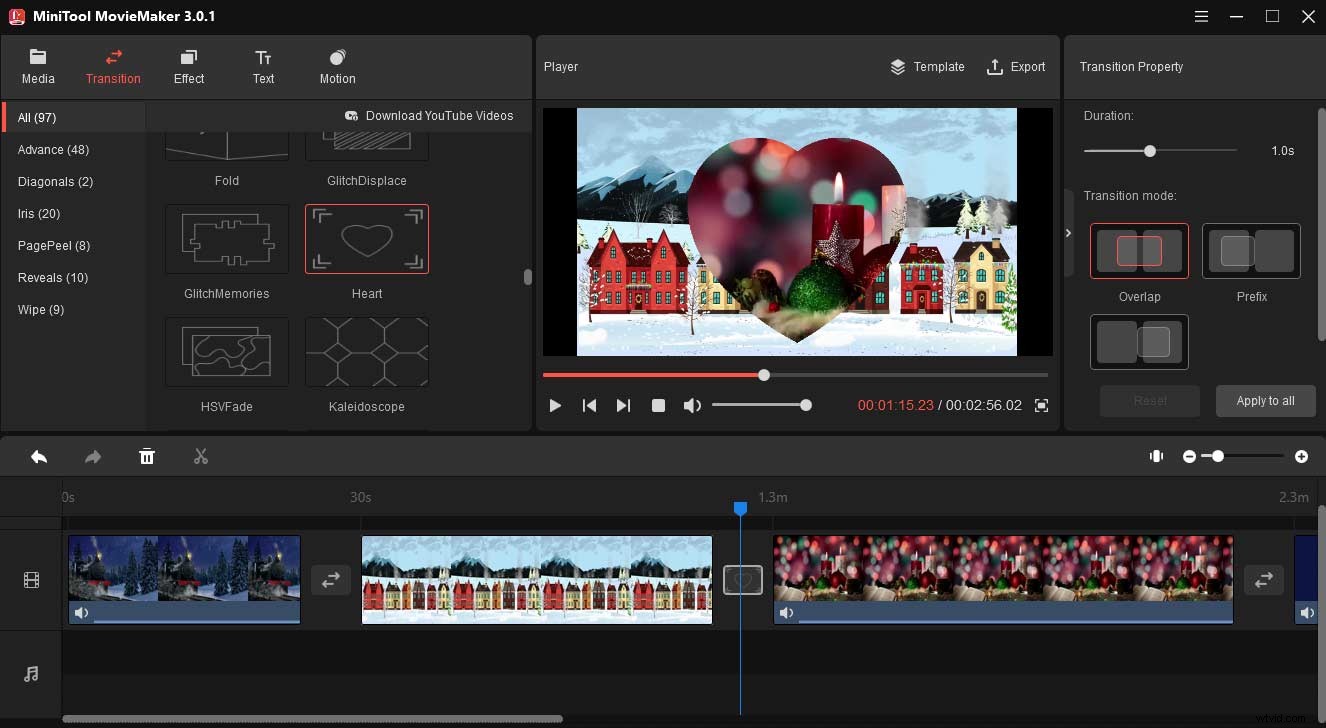Open the Motion tab icon
This screenshot has height=728, width=1326.
[337, 66]
